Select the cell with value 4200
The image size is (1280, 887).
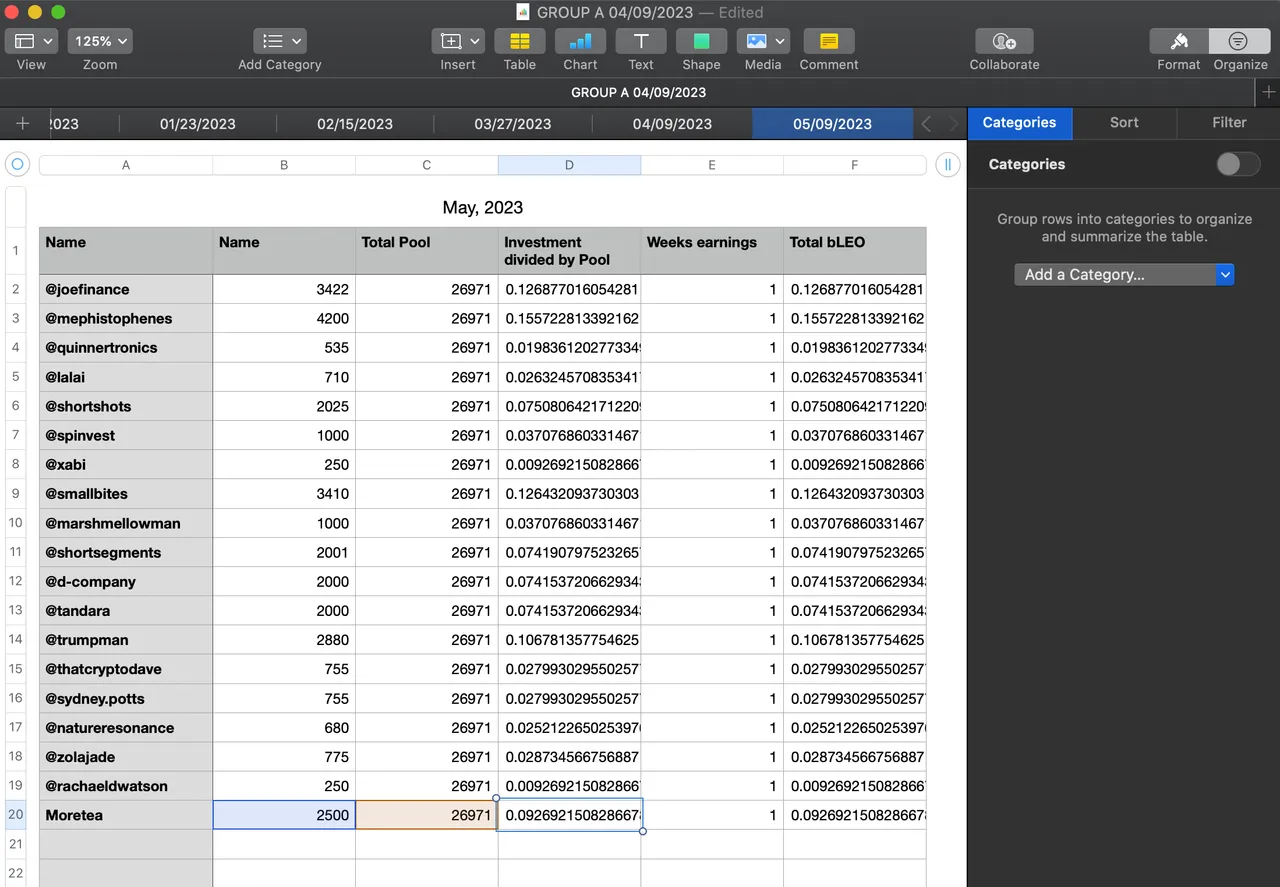pos(284,318)
